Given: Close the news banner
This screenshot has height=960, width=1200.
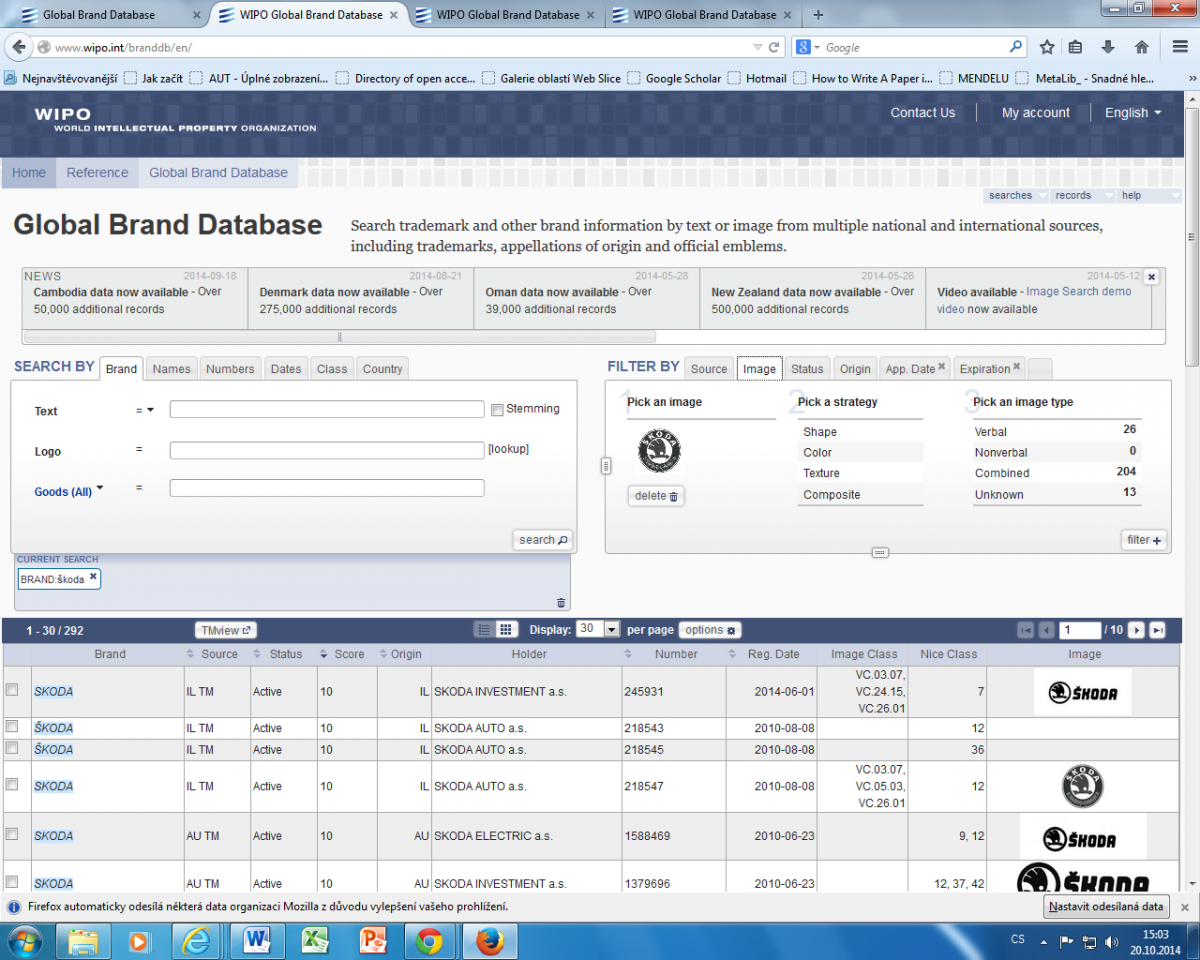Looking at the screenshot, I should click(1151, 276).
